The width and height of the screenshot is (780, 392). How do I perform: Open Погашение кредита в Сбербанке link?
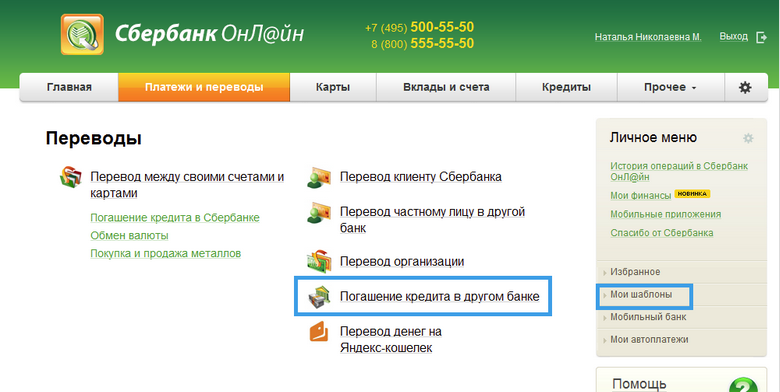tap(175, 218)
